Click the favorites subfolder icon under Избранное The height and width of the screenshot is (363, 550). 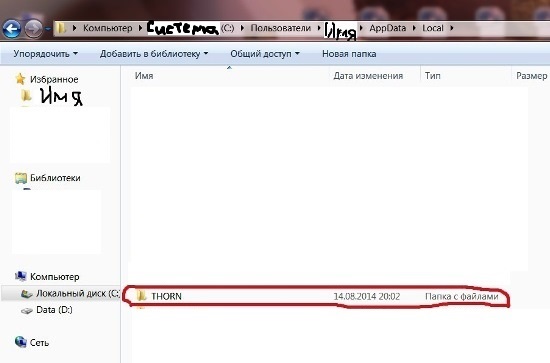click(x=26, y=95)
